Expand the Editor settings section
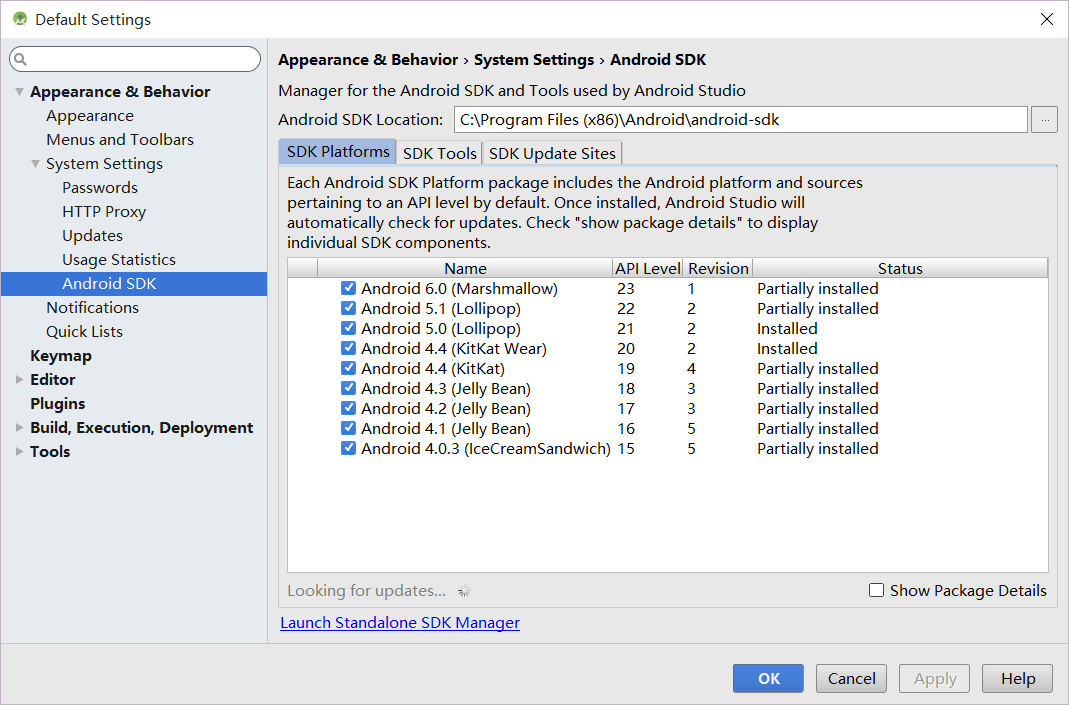The width and height of the screenshot is (1069, 705). (19, 380)
